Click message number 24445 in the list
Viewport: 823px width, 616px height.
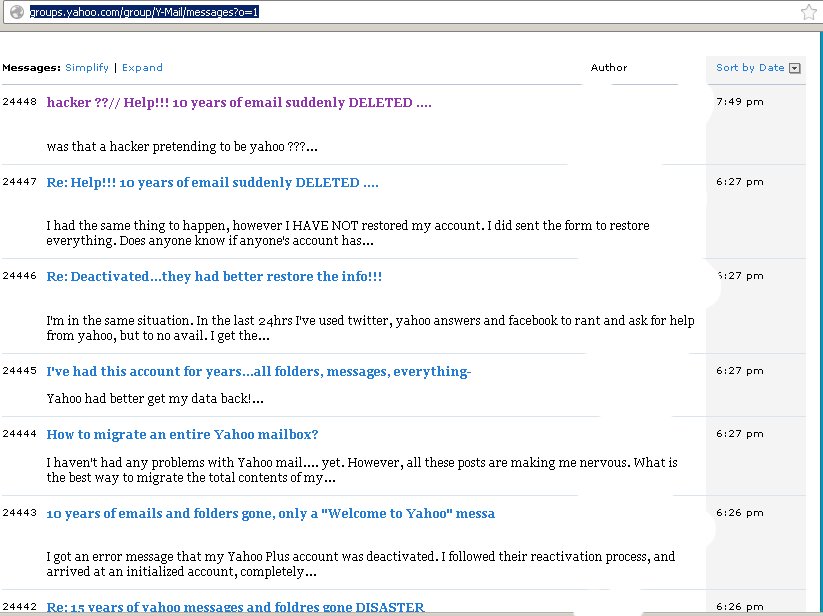click(x=19, y=371)
